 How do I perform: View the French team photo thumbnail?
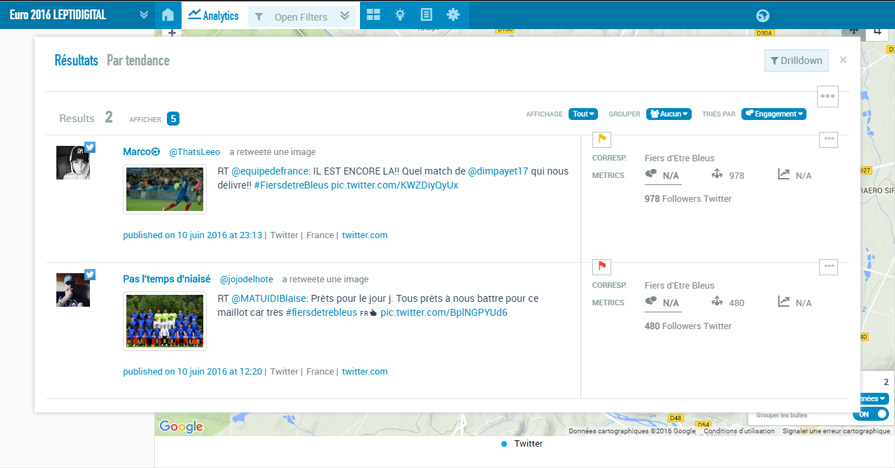[x=165, y=321]
